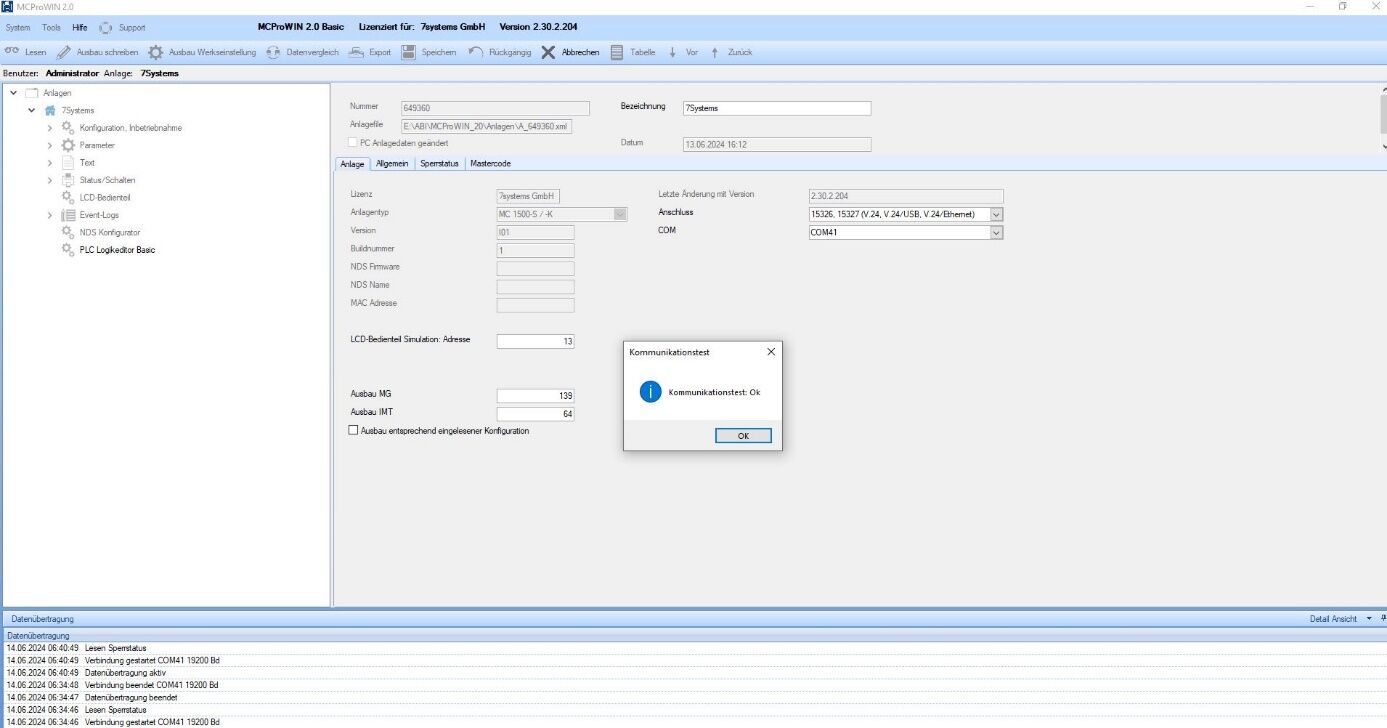The width and height of the screenshot is (1387, 728).
Task: Switch to the Sperrstatus tab
Action: [440, 164]
